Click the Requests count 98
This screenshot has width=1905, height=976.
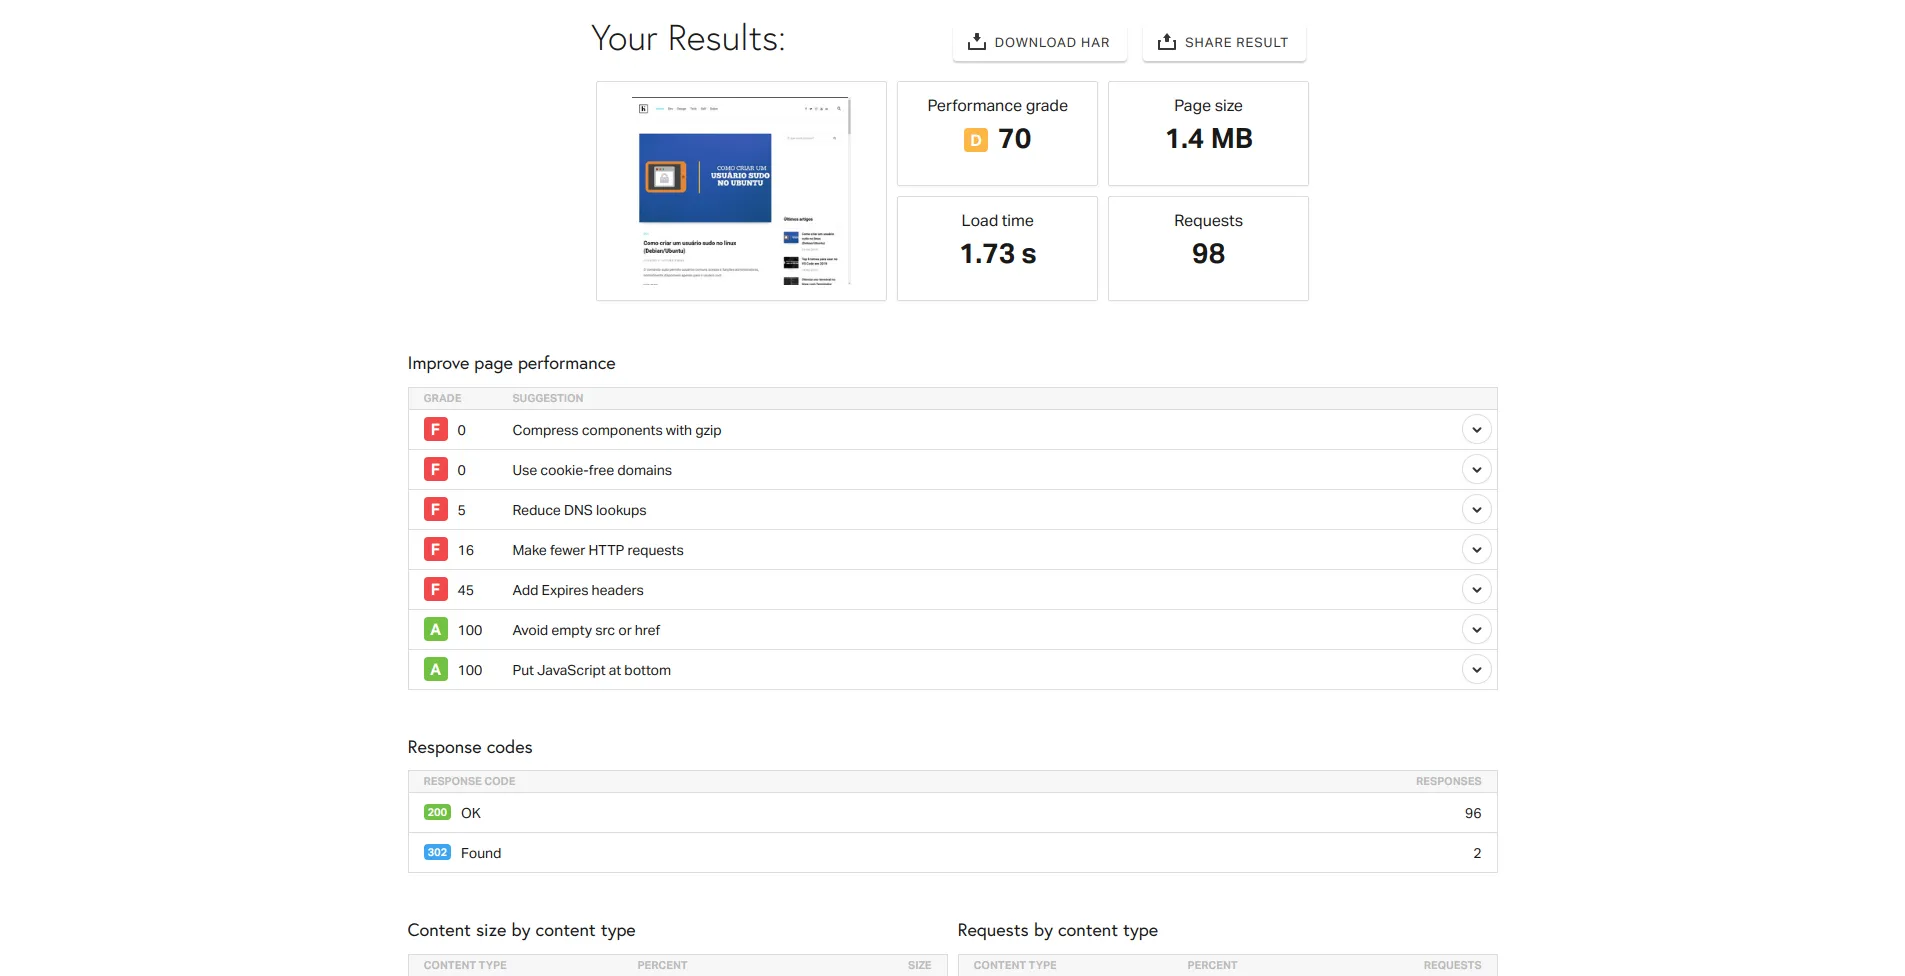[1208, 254]
